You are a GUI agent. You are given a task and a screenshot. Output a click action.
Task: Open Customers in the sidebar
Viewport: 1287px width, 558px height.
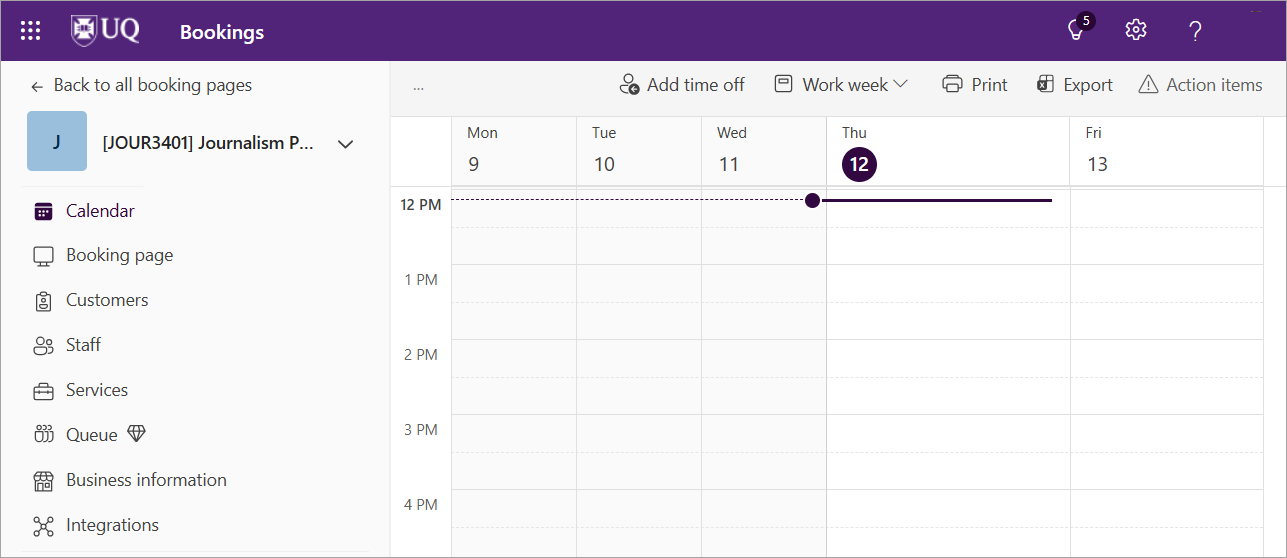[x=106, y=300]
